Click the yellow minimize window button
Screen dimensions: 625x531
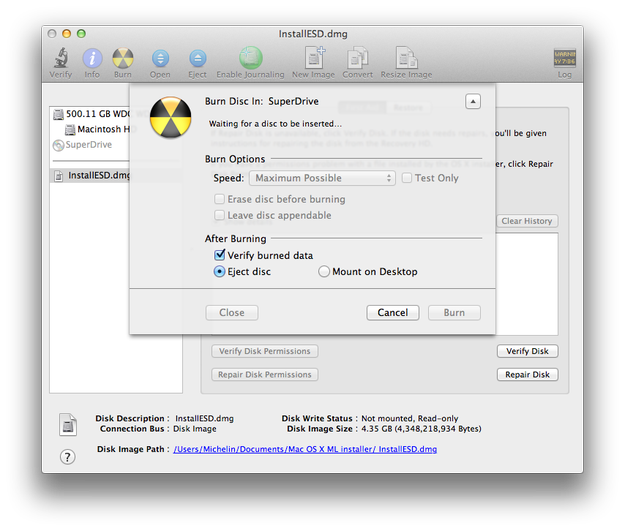click(67, 33)
